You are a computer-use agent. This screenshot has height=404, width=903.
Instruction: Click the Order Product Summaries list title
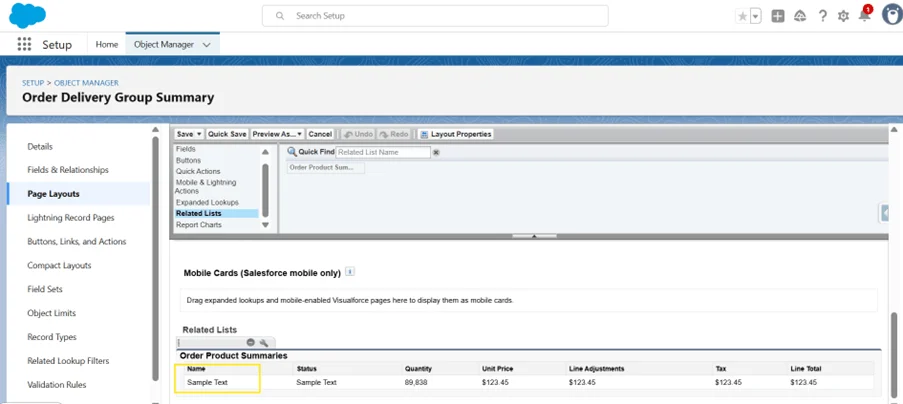coord(233,356)
